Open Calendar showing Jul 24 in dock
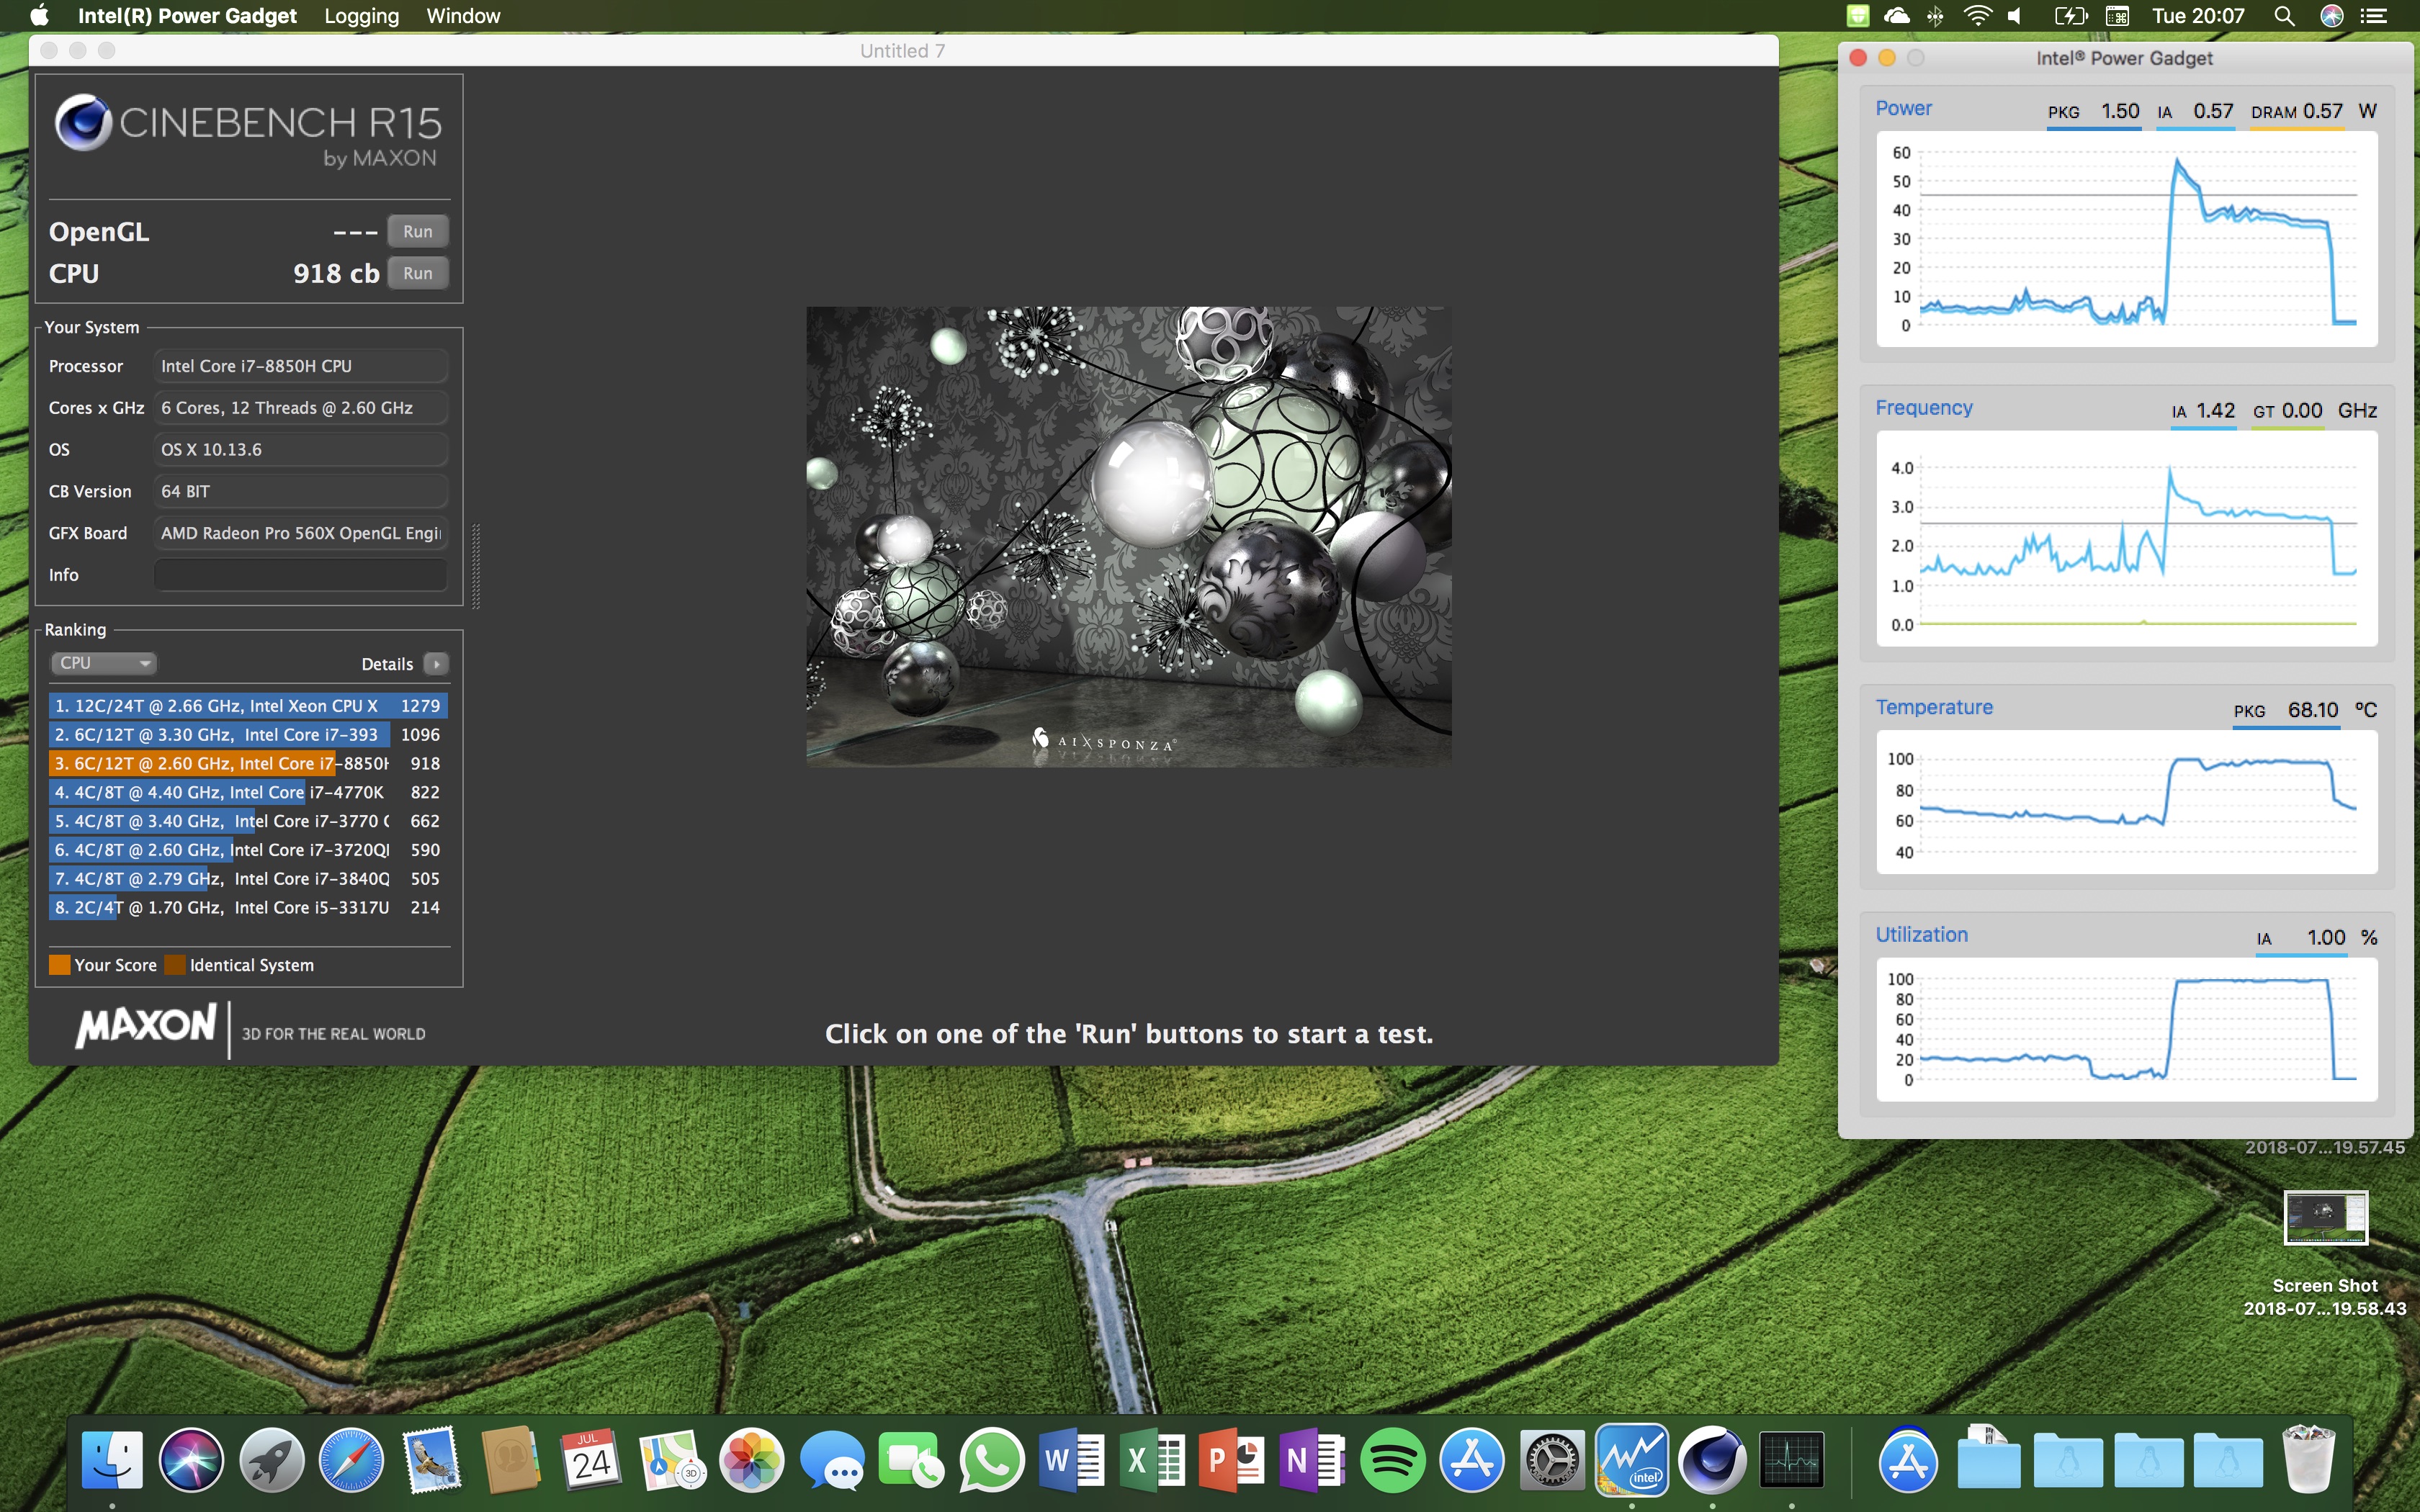 pos(591,1460)
